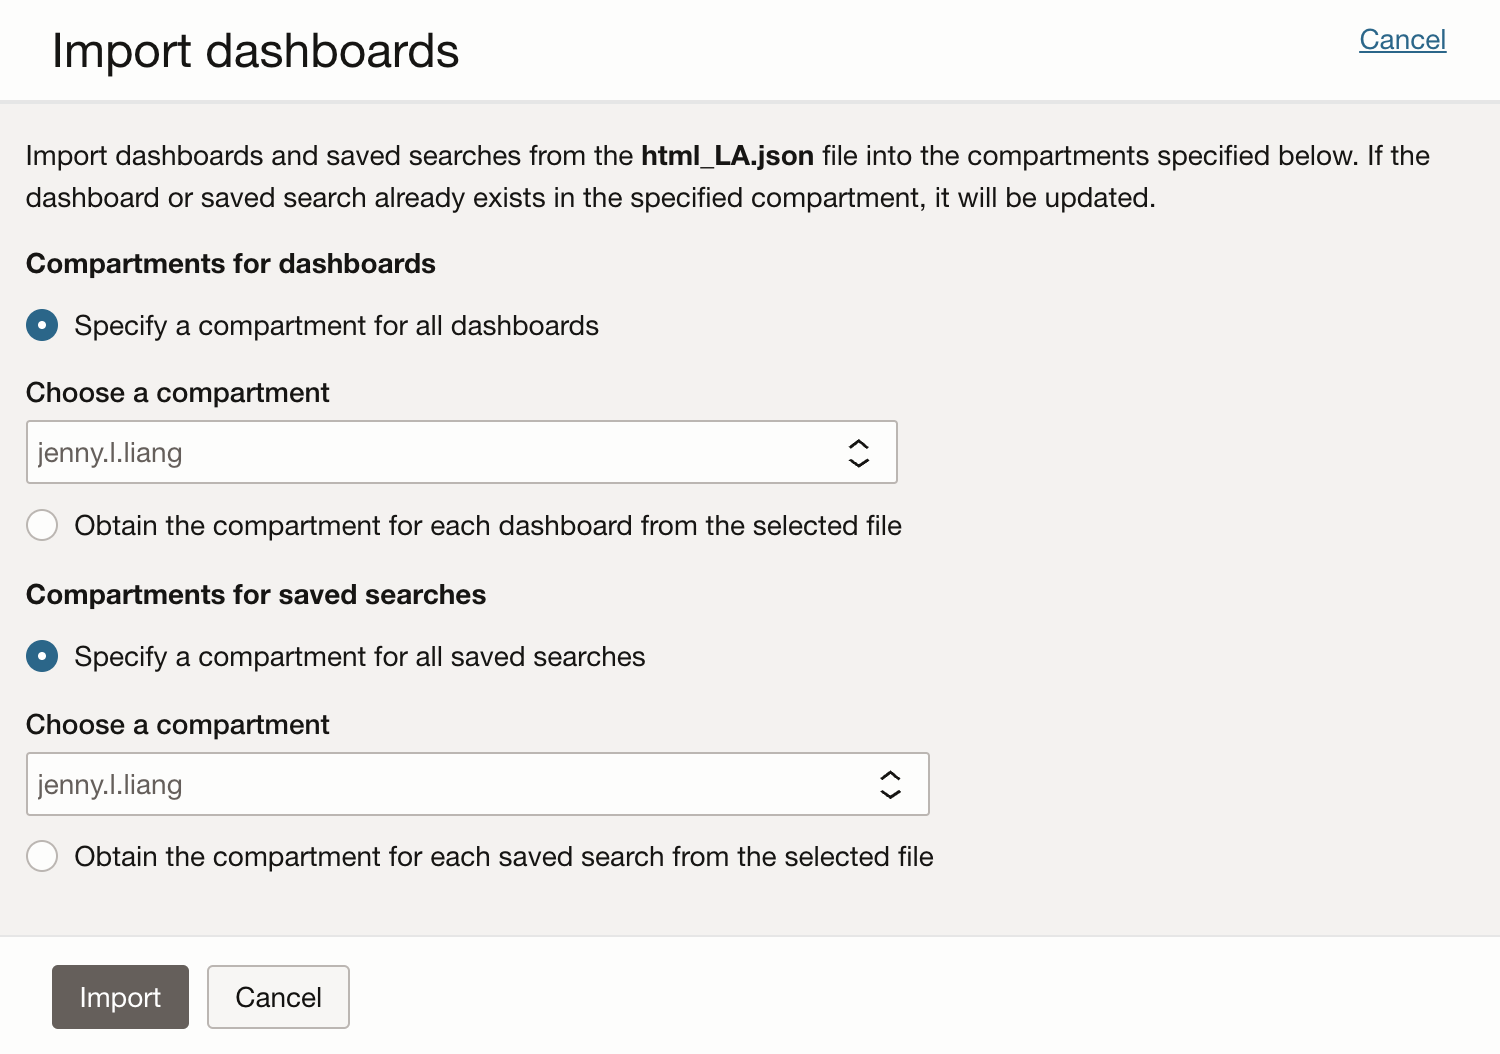The image size is (1500, 1054).
Task: Click the 'Specify a compartment for all saved searches' label text
Action: [x=360, y=657]
